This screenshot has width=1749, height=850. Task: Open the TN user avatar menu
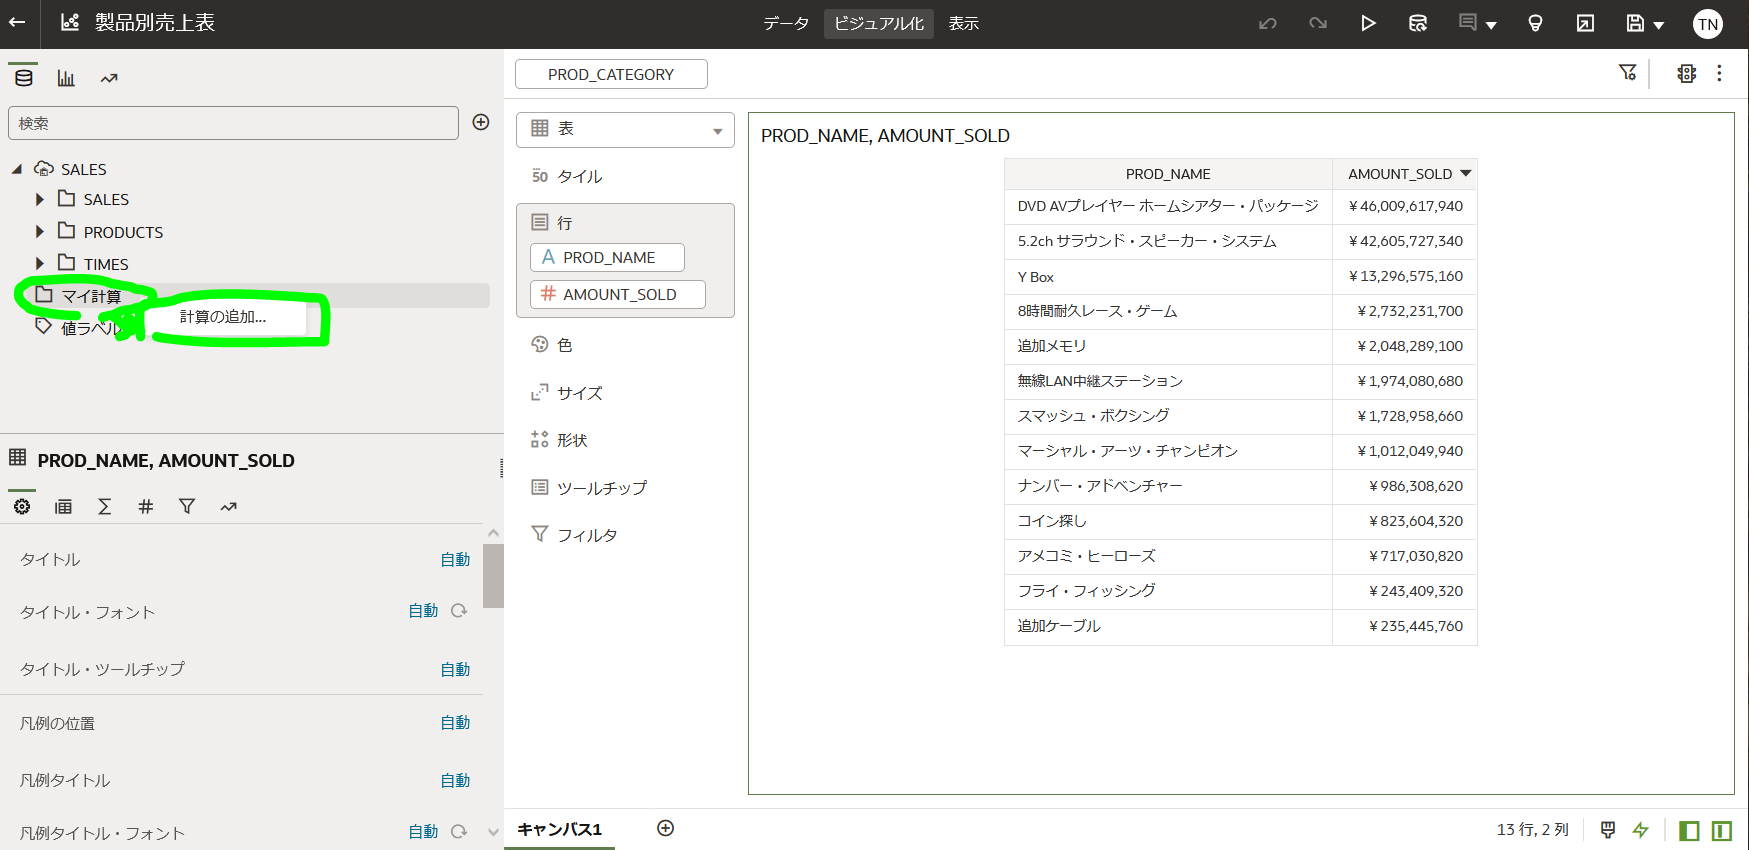point(1708,24)
